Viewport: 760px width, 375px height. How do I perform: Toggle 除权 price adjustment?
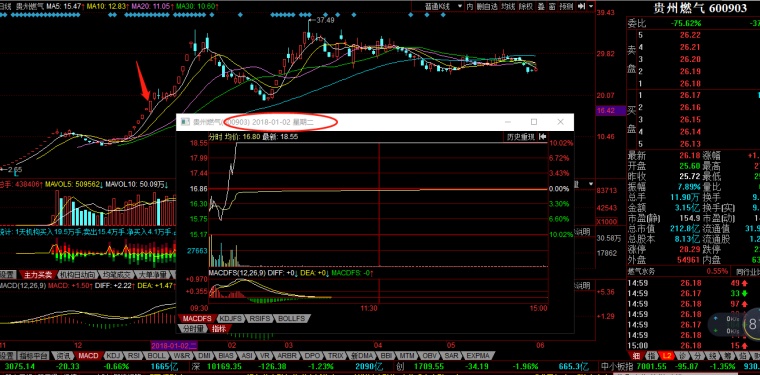(525, 6)
